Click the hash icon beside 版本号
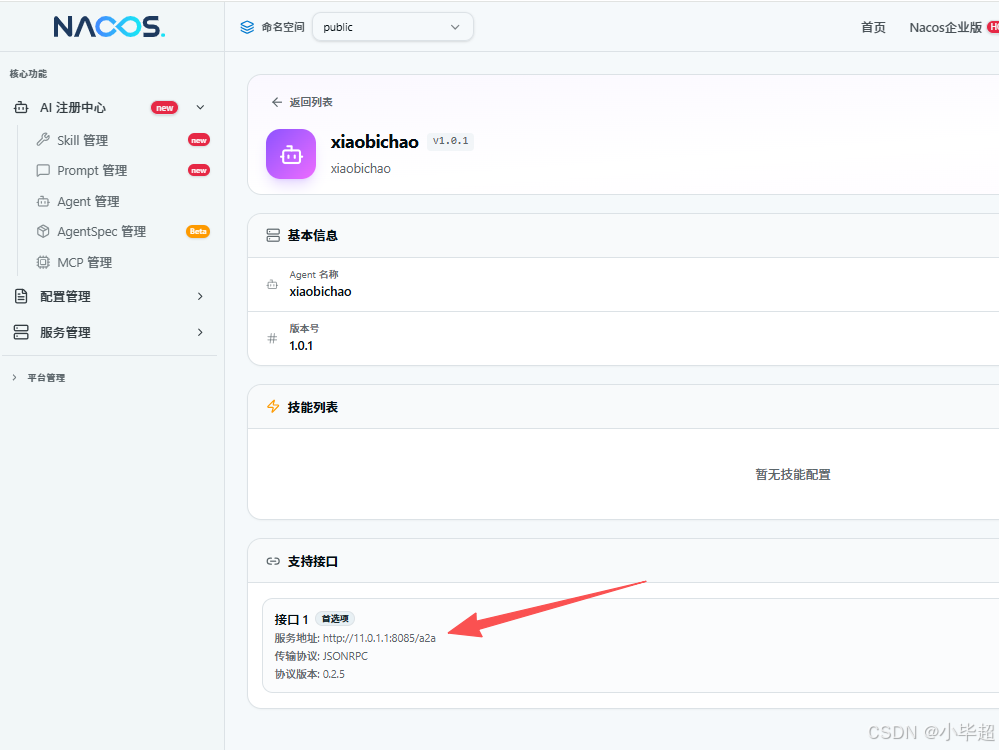999x750 pixels. click(x=272, y=338)
